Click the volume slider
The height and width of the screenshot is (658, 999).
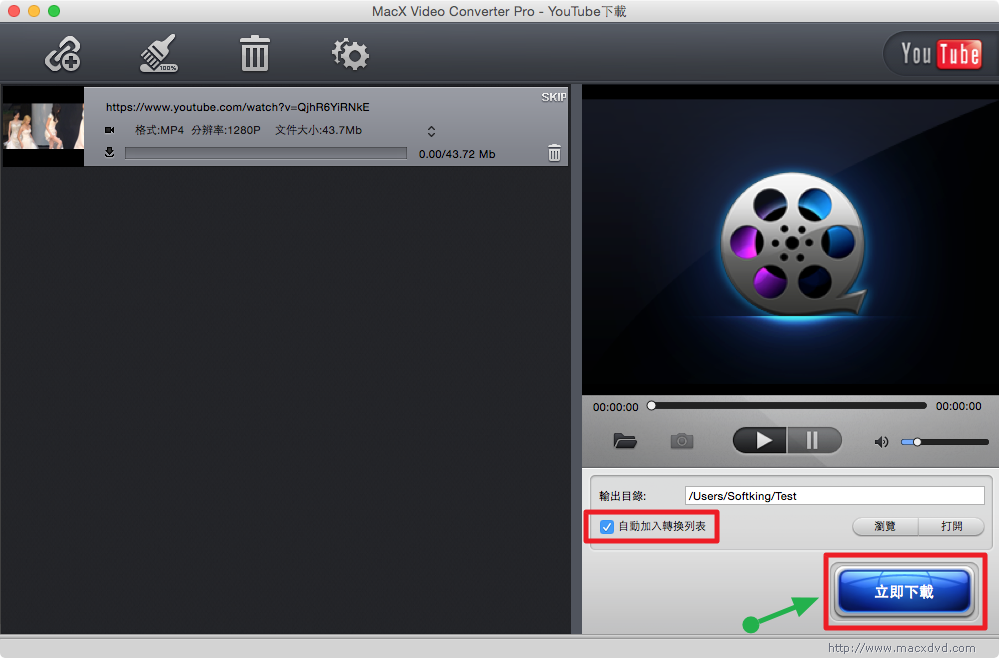[x=944, y=442]
